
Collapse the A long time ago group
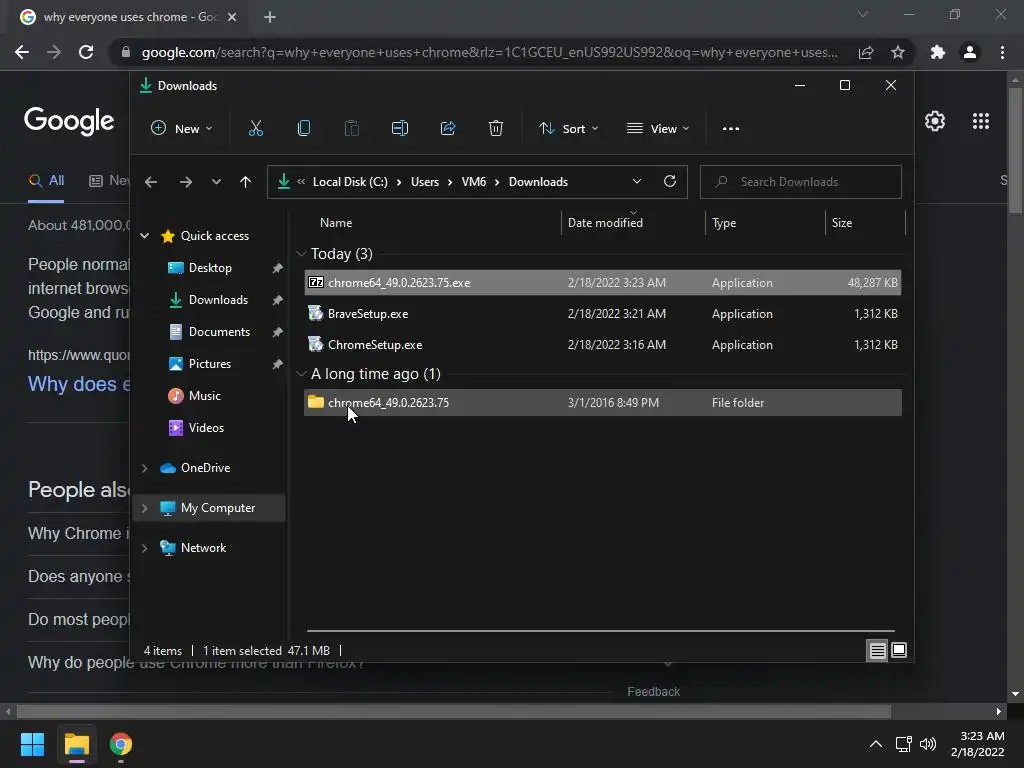point(301,374)
